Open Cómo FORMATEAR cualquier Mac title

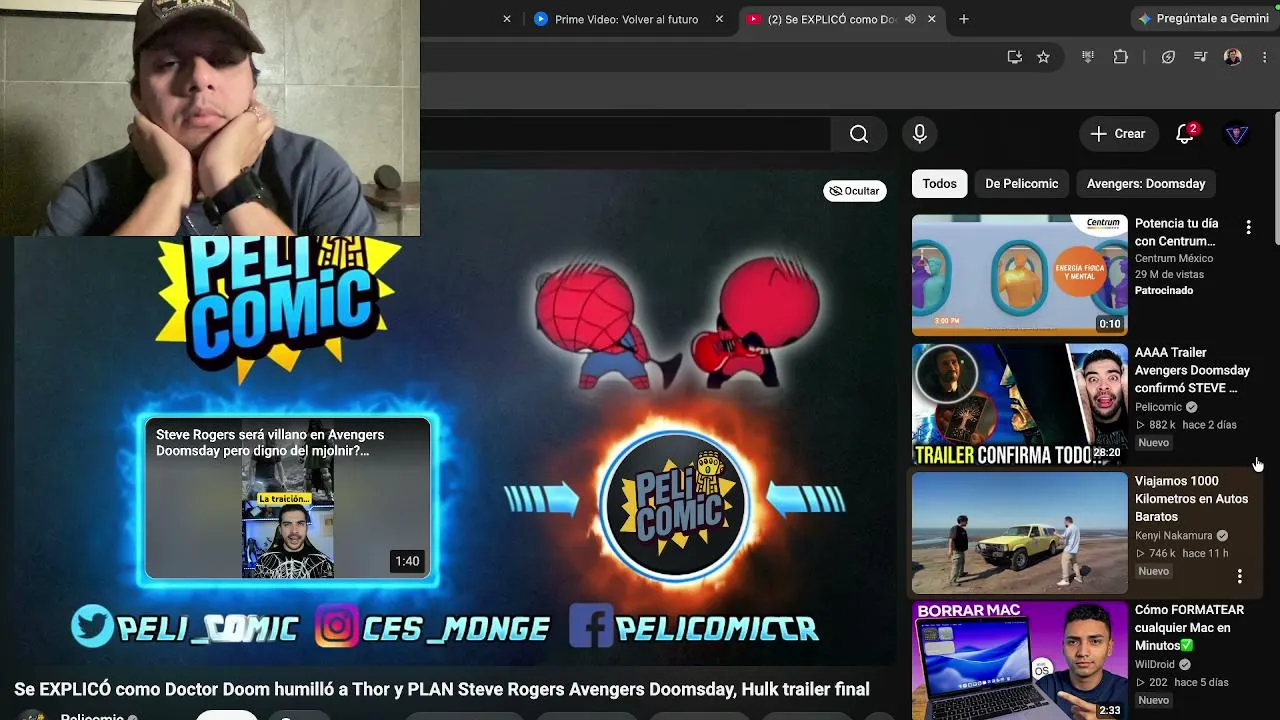(1189, 628)
